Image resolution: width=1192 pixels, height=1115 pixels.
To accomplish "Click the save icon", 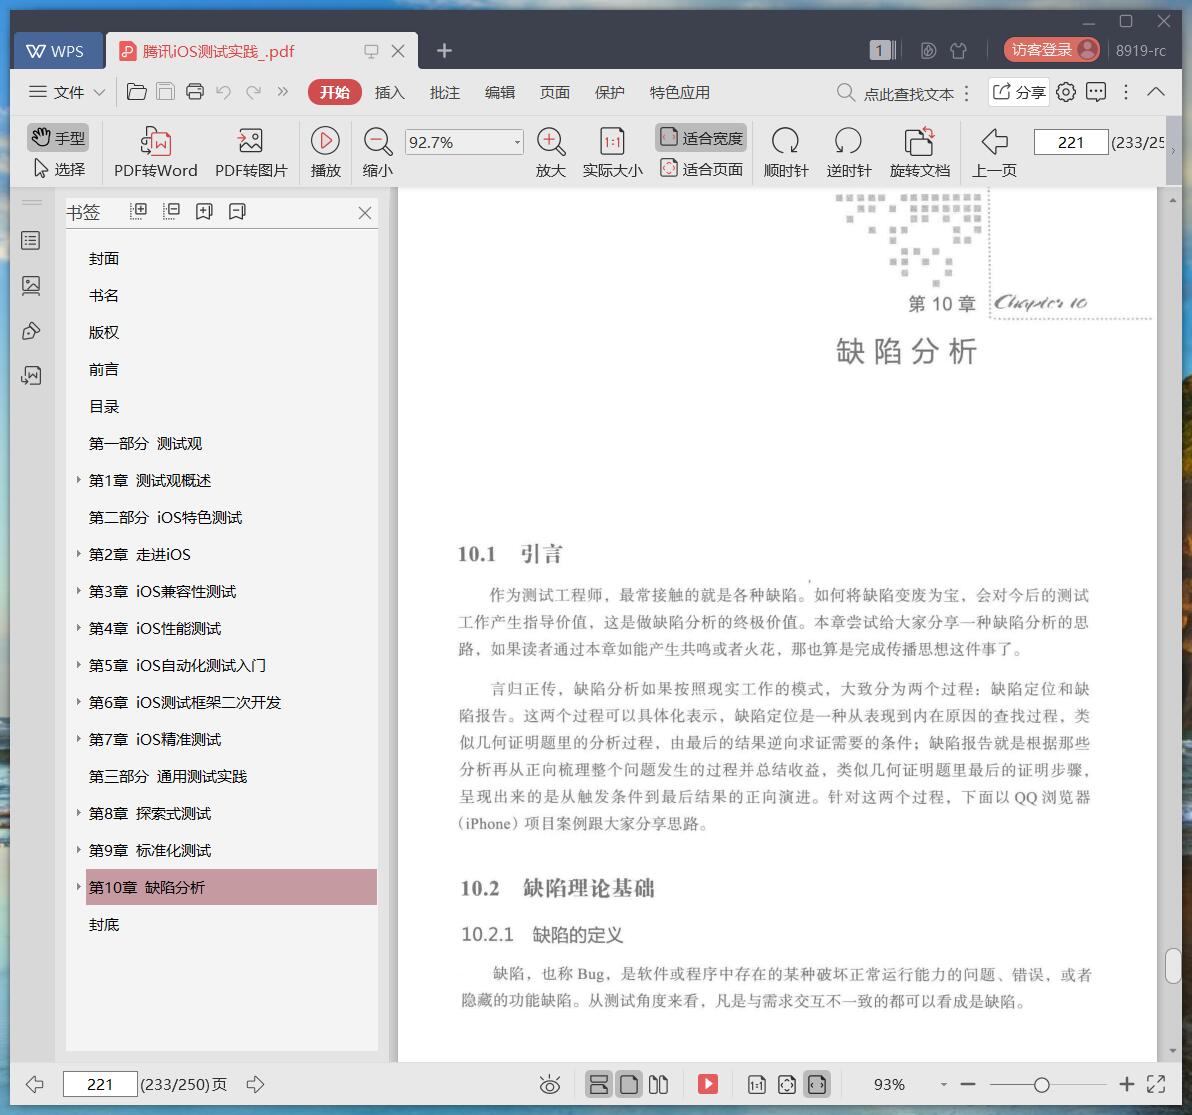I will (x=165, y=92).
